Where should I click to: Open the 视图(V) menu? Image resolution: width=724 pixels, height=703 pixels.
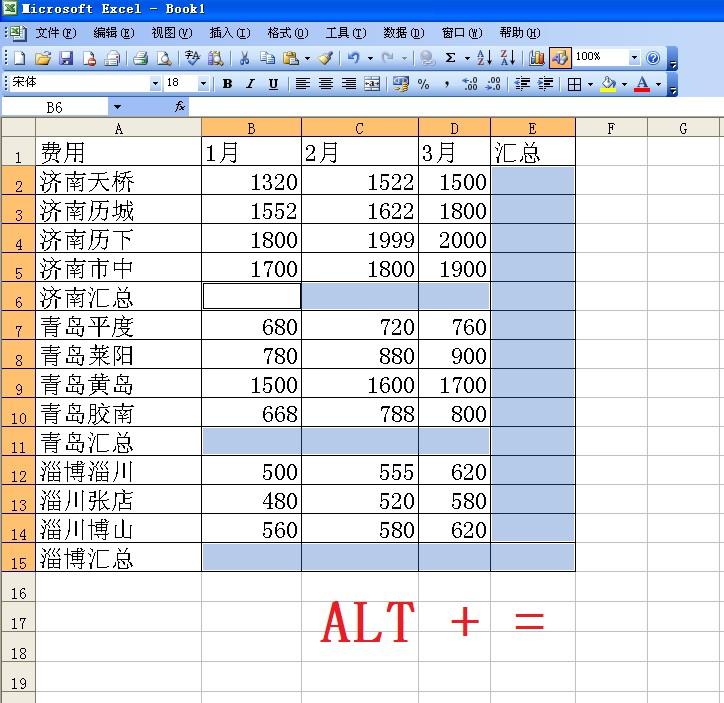coord(172,33)
